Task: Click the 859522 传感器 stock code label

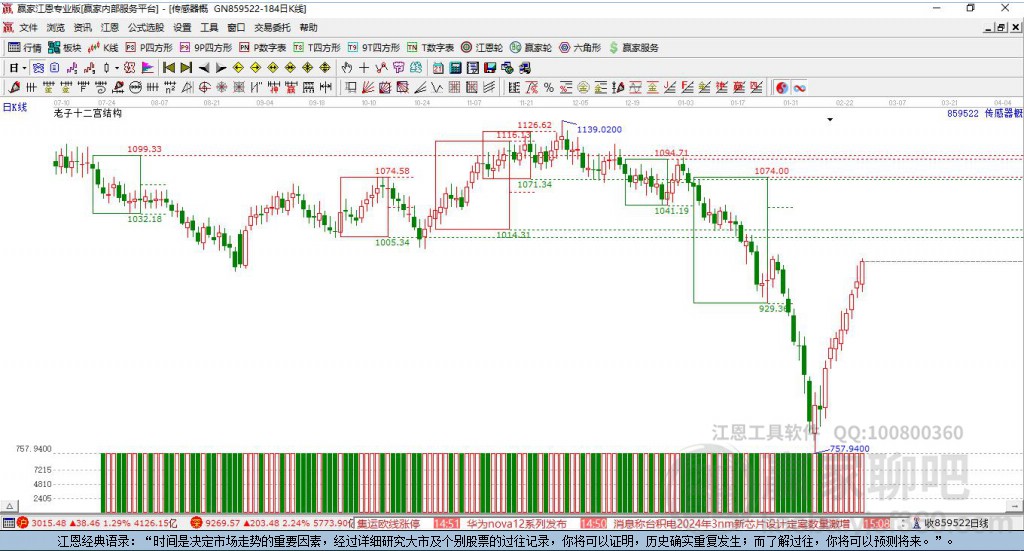Action: pyautogui.click(x=985, y=113)
